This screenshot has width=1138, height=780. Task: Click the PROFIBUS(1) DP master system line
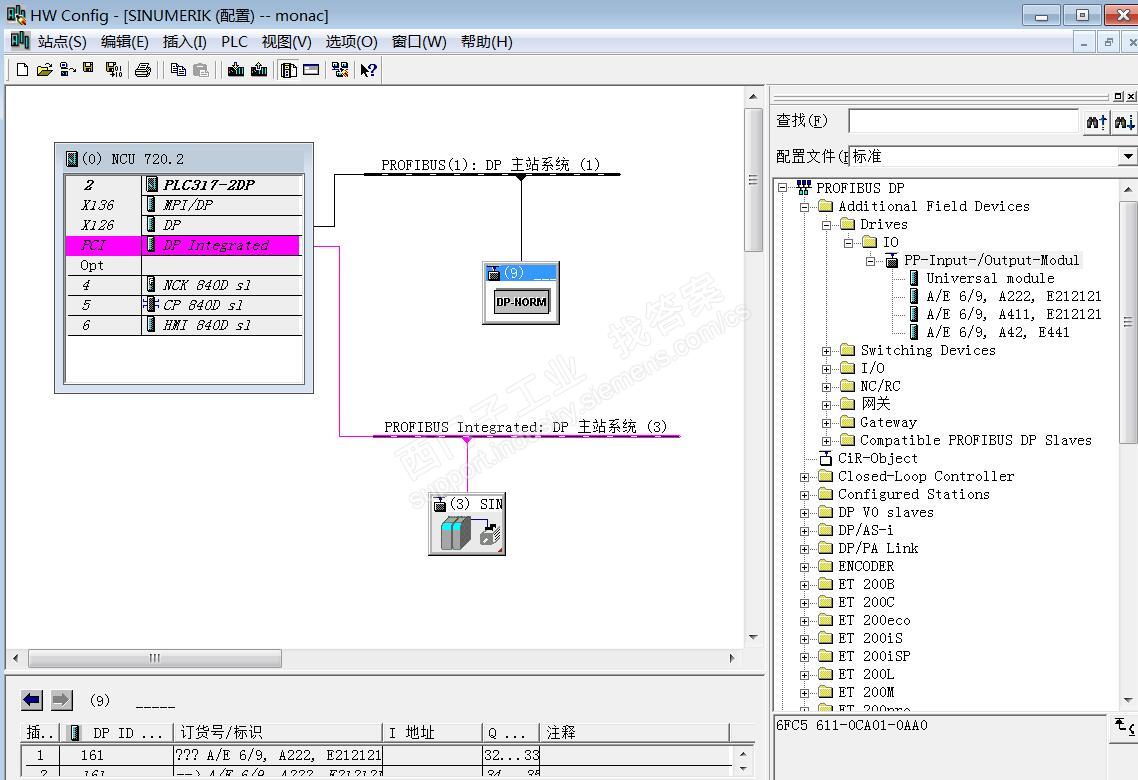point(492,174)
